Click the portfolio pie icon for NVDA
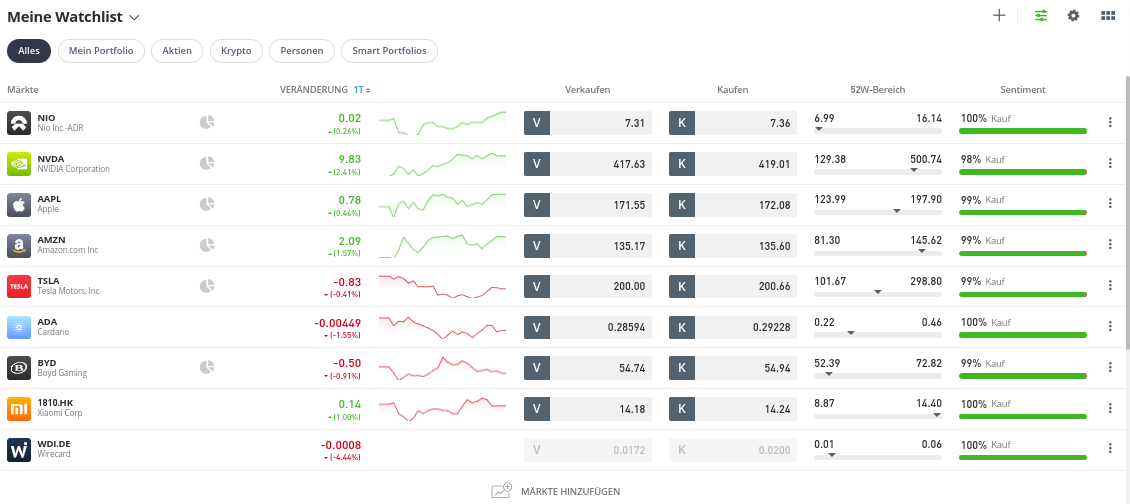This screenshot has width=1130, height=504. click(x=207, y=164)
